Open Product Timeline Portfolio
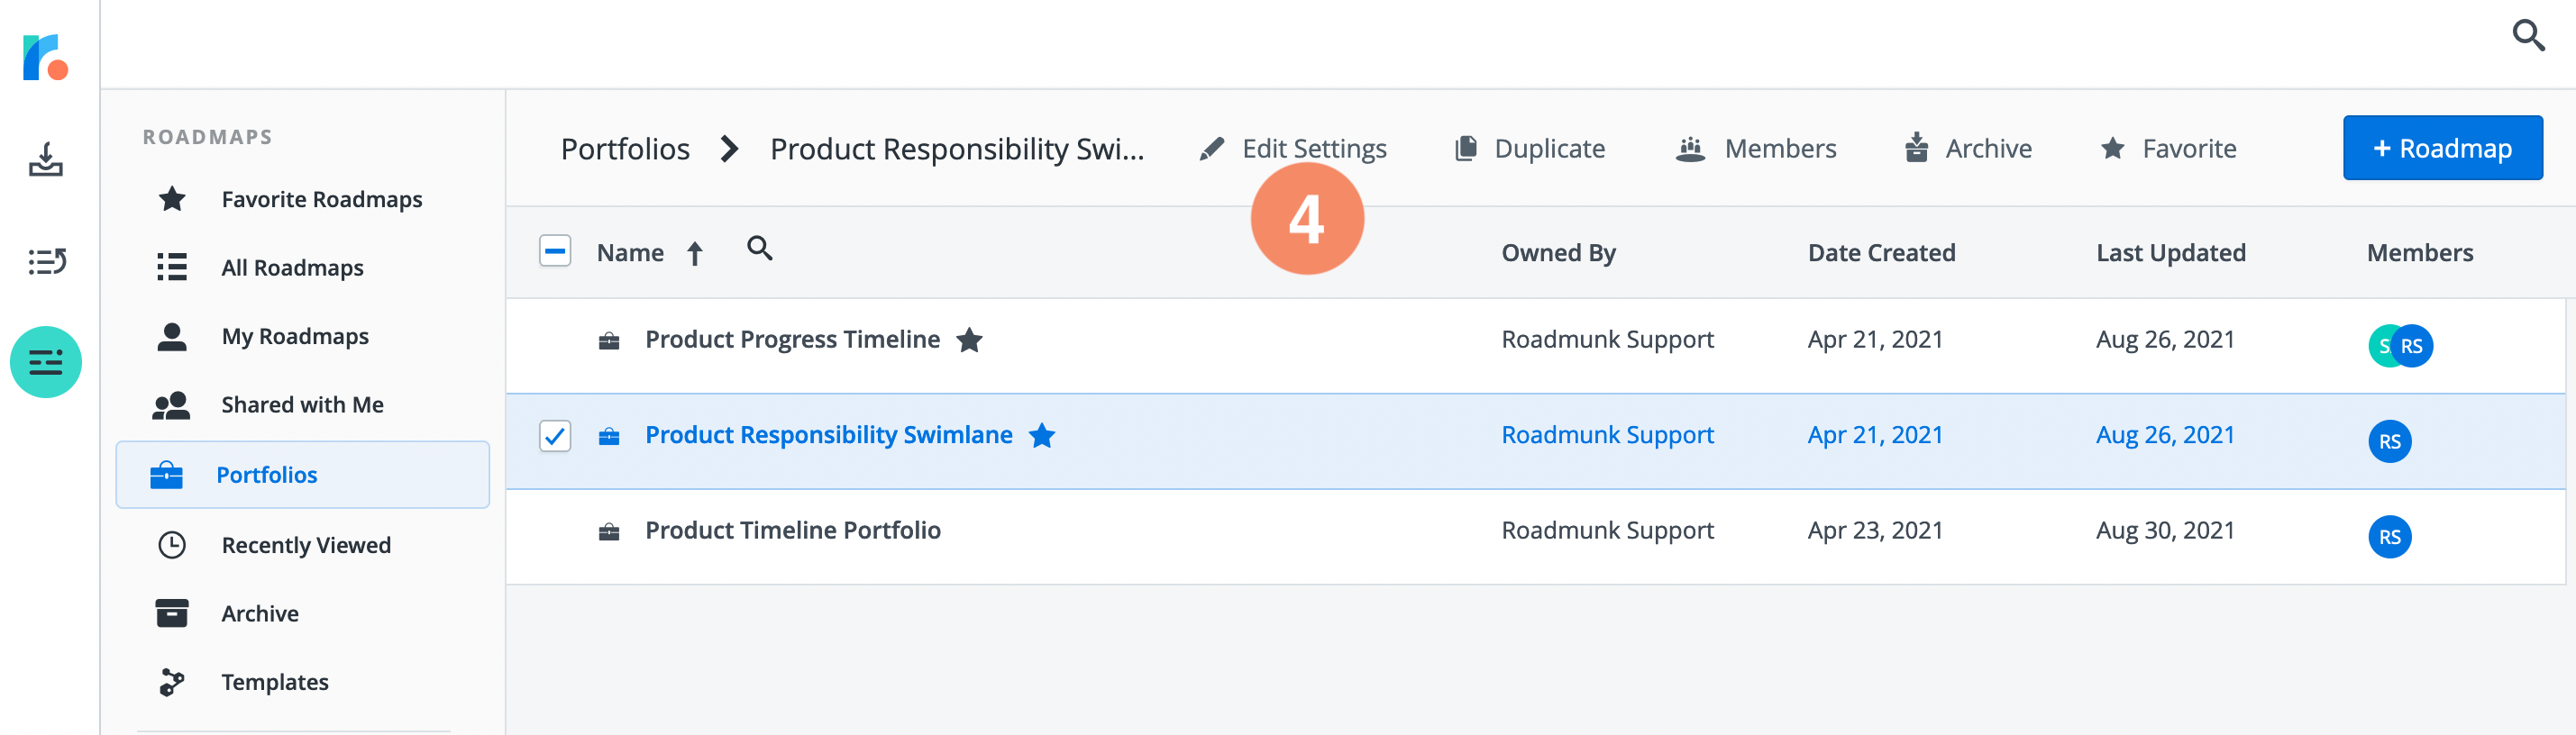 (792, 531)
